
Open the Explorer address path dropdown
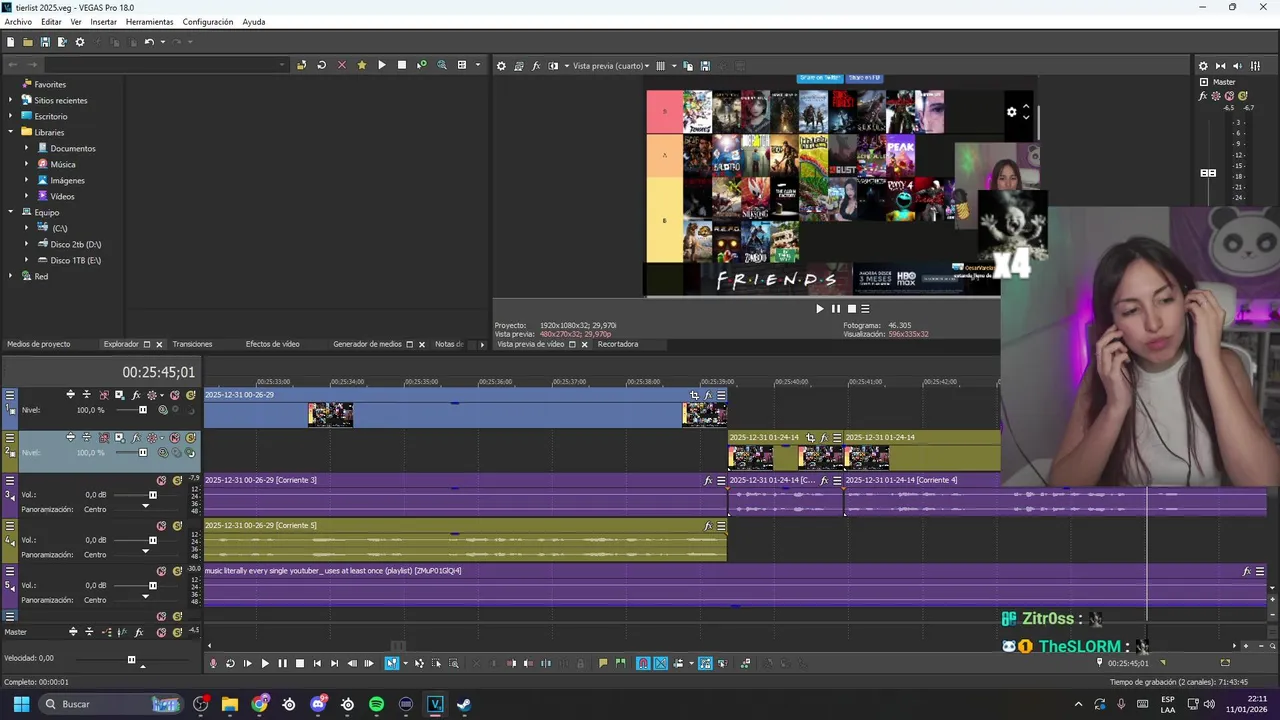(x=282, y=65)
